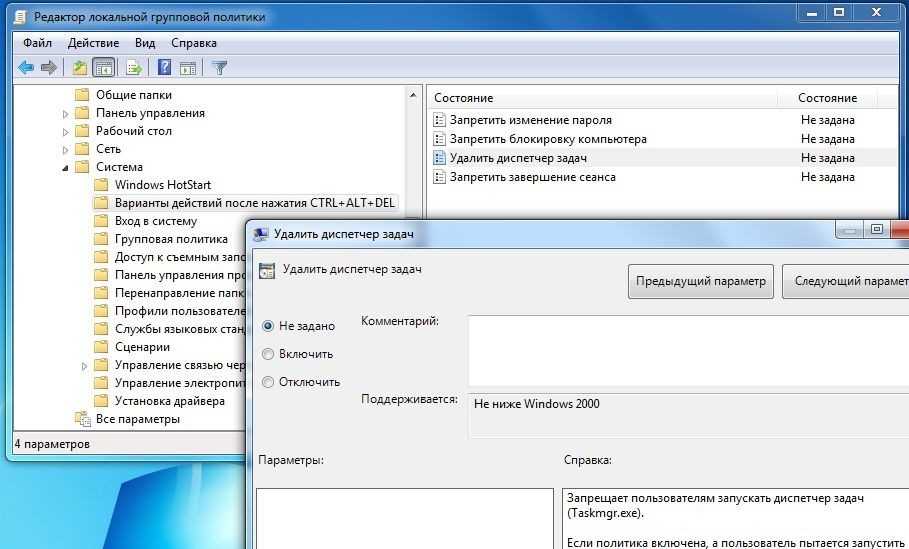Select the 'Управление электропитанием' tree item
909x549 pixels.
(x=180, y=383)
